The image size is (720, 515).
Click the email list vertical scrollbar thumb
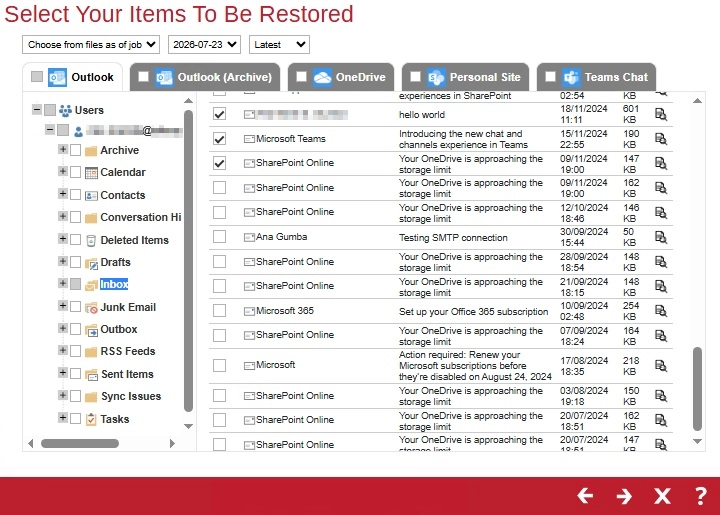(697, 389)
